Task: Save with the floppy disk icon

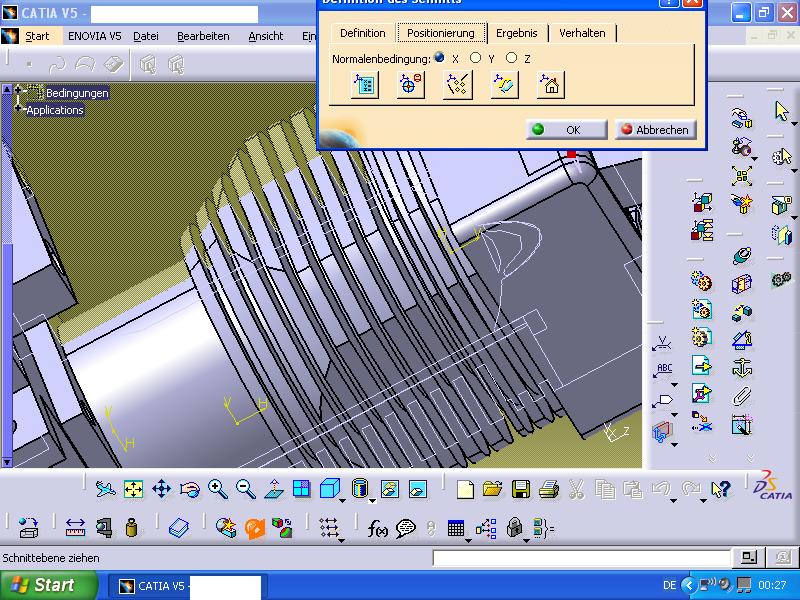Action: point(520,489)
